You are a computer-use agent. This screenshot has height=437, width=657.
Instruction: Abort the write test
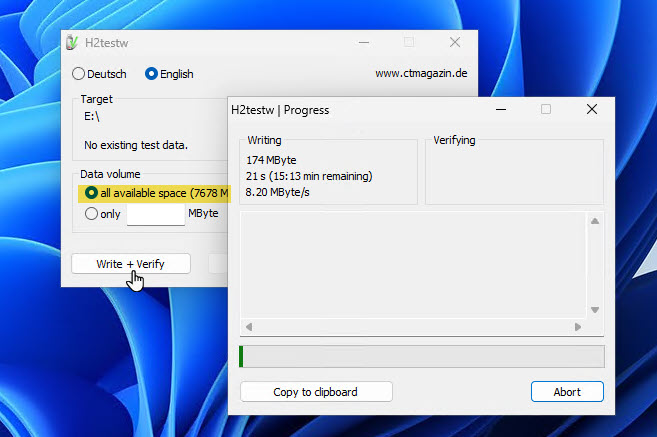(567, 392)
